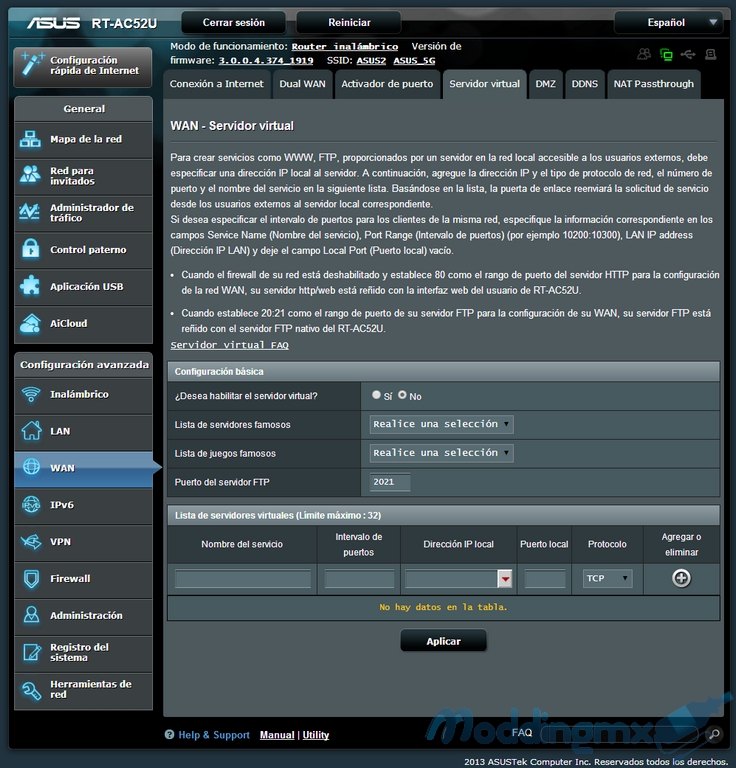The image size is (736, 768).
Task: Open the Servidor virtual FAQ link
Action: pyautogui.click(x=230, y=345)
